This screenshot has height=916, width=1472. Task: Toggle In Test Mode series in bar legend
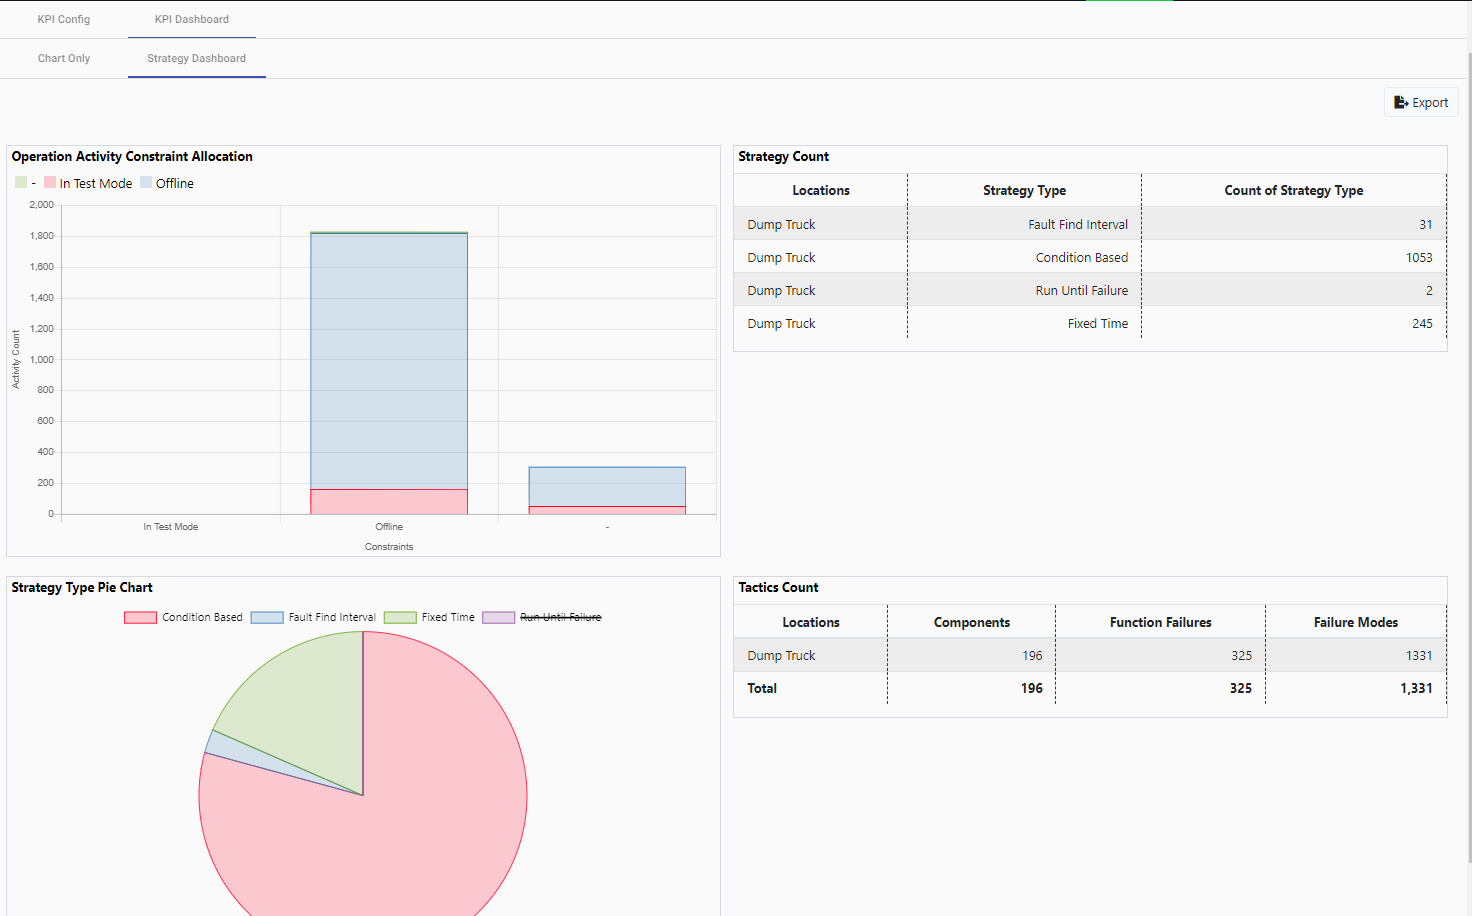tap(88, 183)
